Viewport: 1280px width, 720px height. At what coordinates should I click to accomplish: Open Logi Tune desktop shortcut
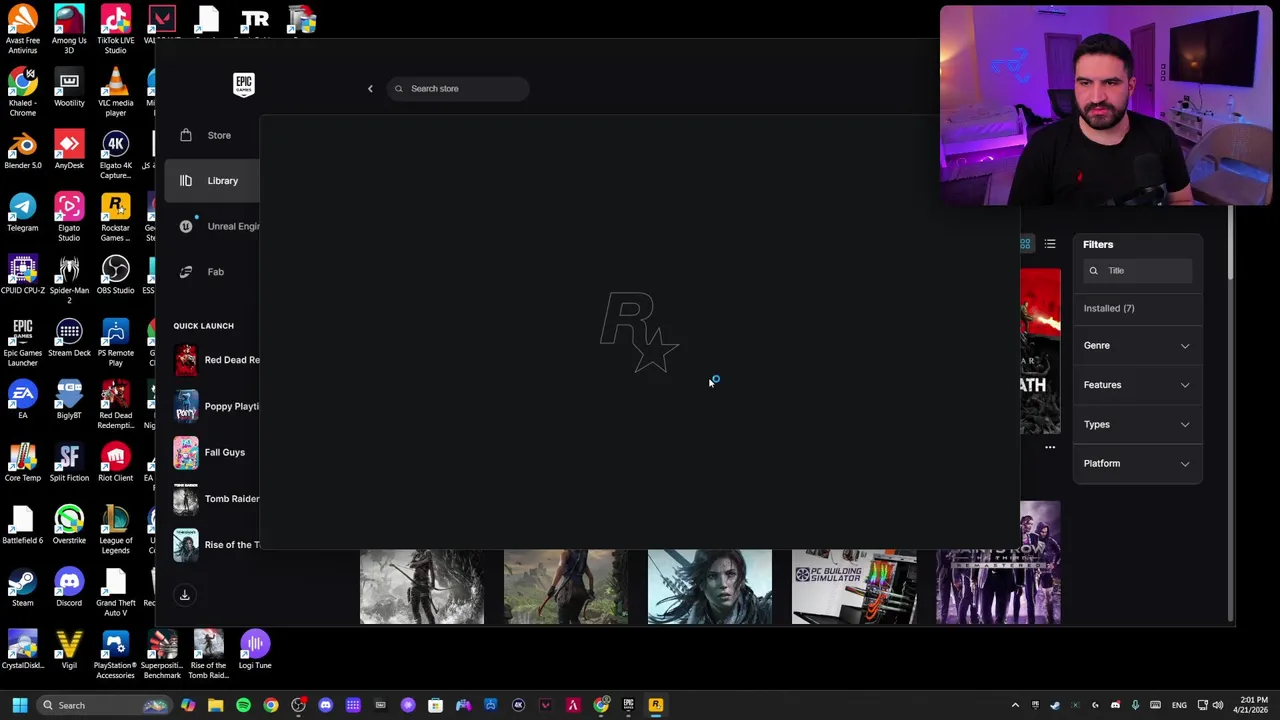[x=255, y=650]
